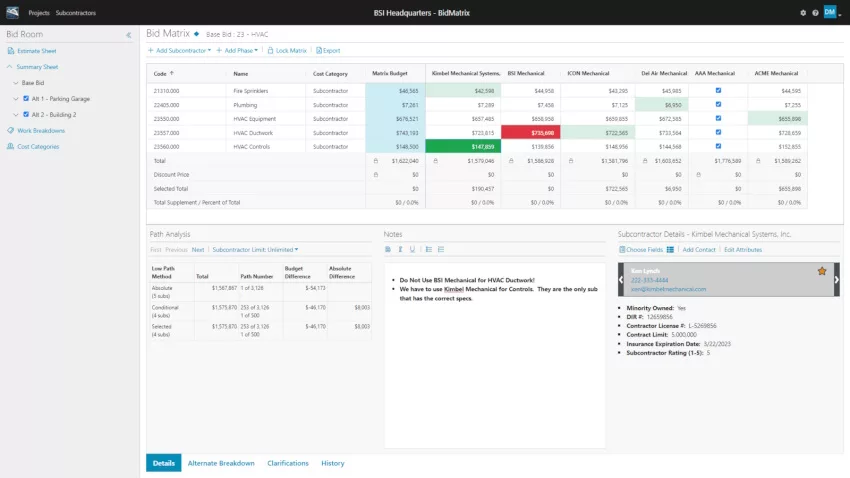Open the Clarifications tab

288,463
